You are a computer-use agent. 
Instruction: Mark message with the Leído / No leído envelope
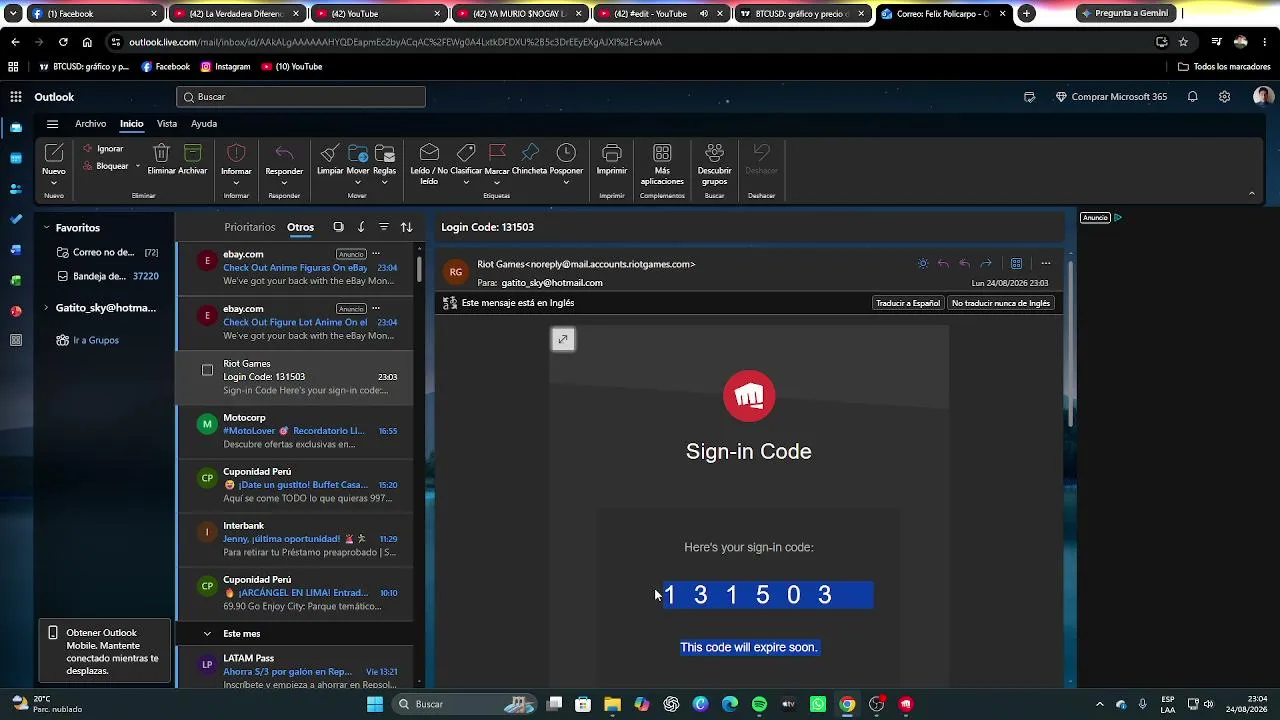[429, 152]
